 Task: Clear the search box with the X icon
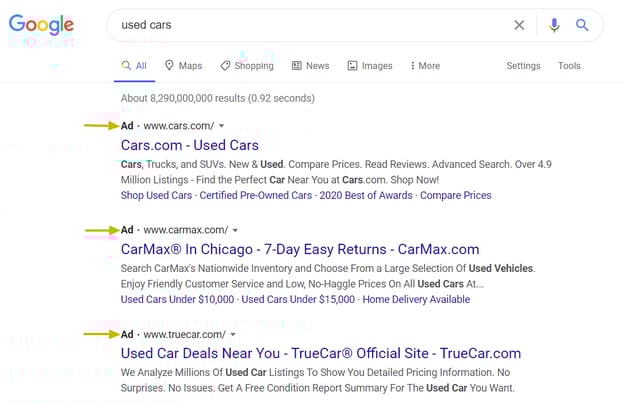519,25
